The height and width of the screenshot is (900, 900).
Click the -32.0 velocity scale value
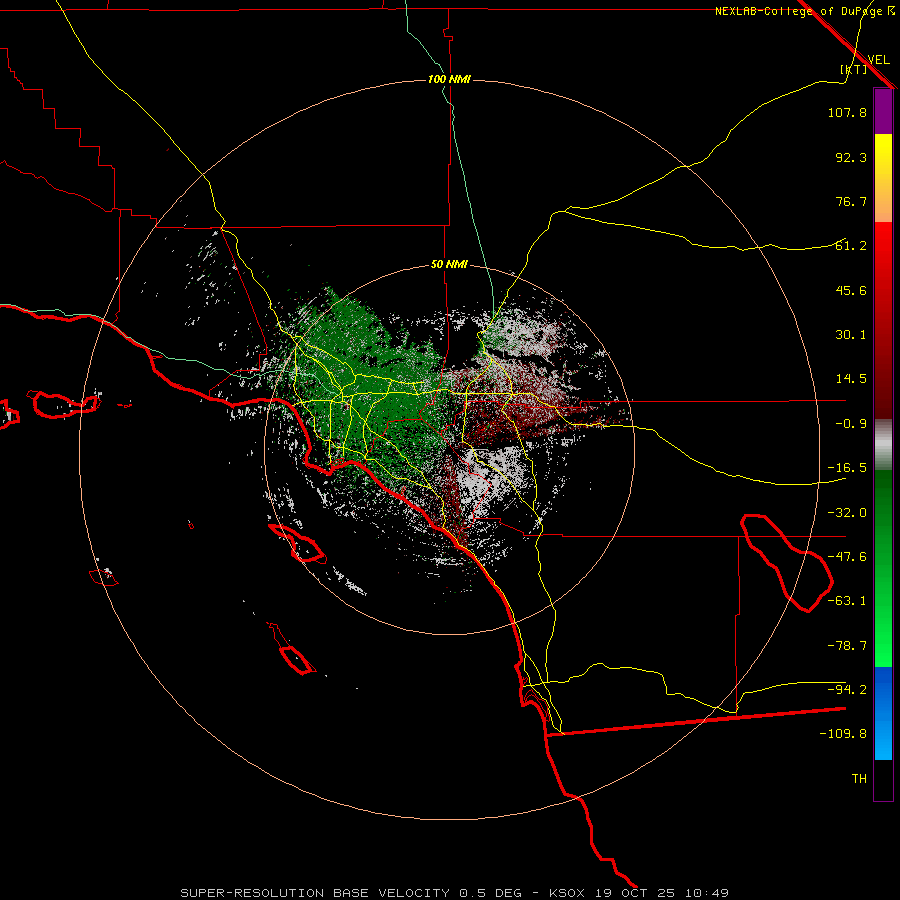click(847, 513)
